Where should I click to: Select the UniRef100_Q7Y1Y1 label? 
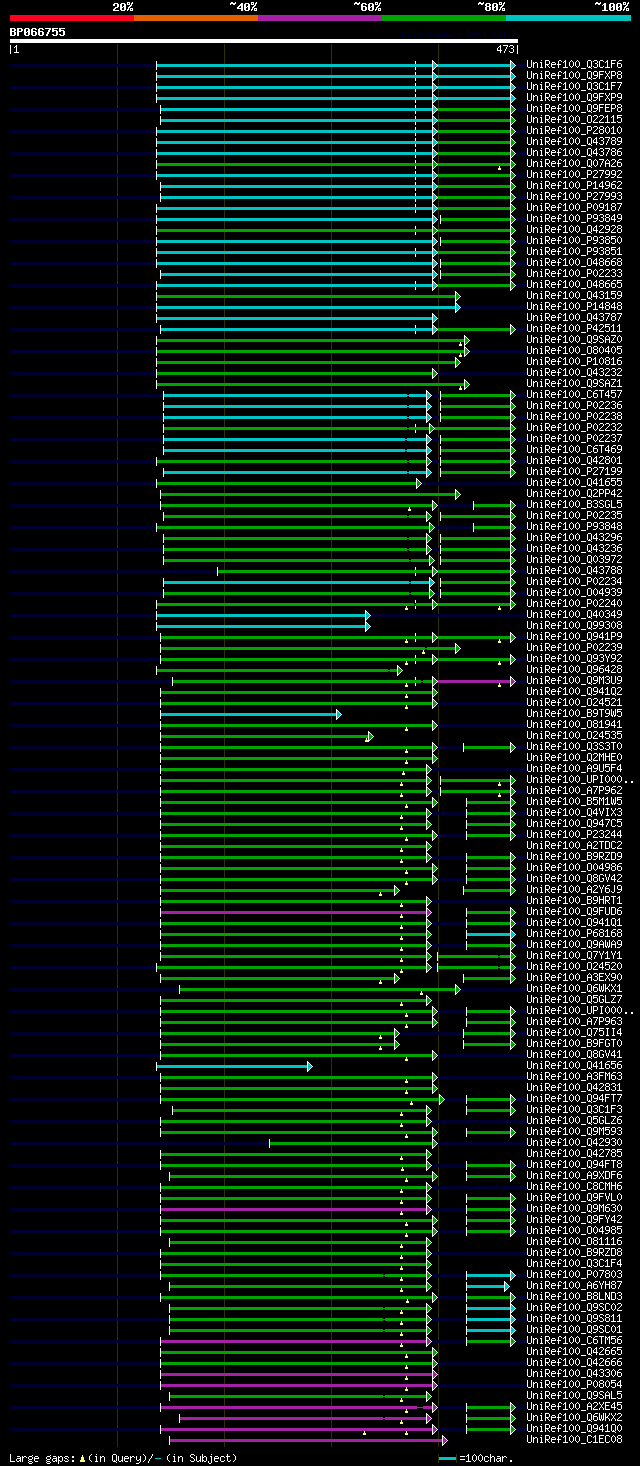pos(574,955)
